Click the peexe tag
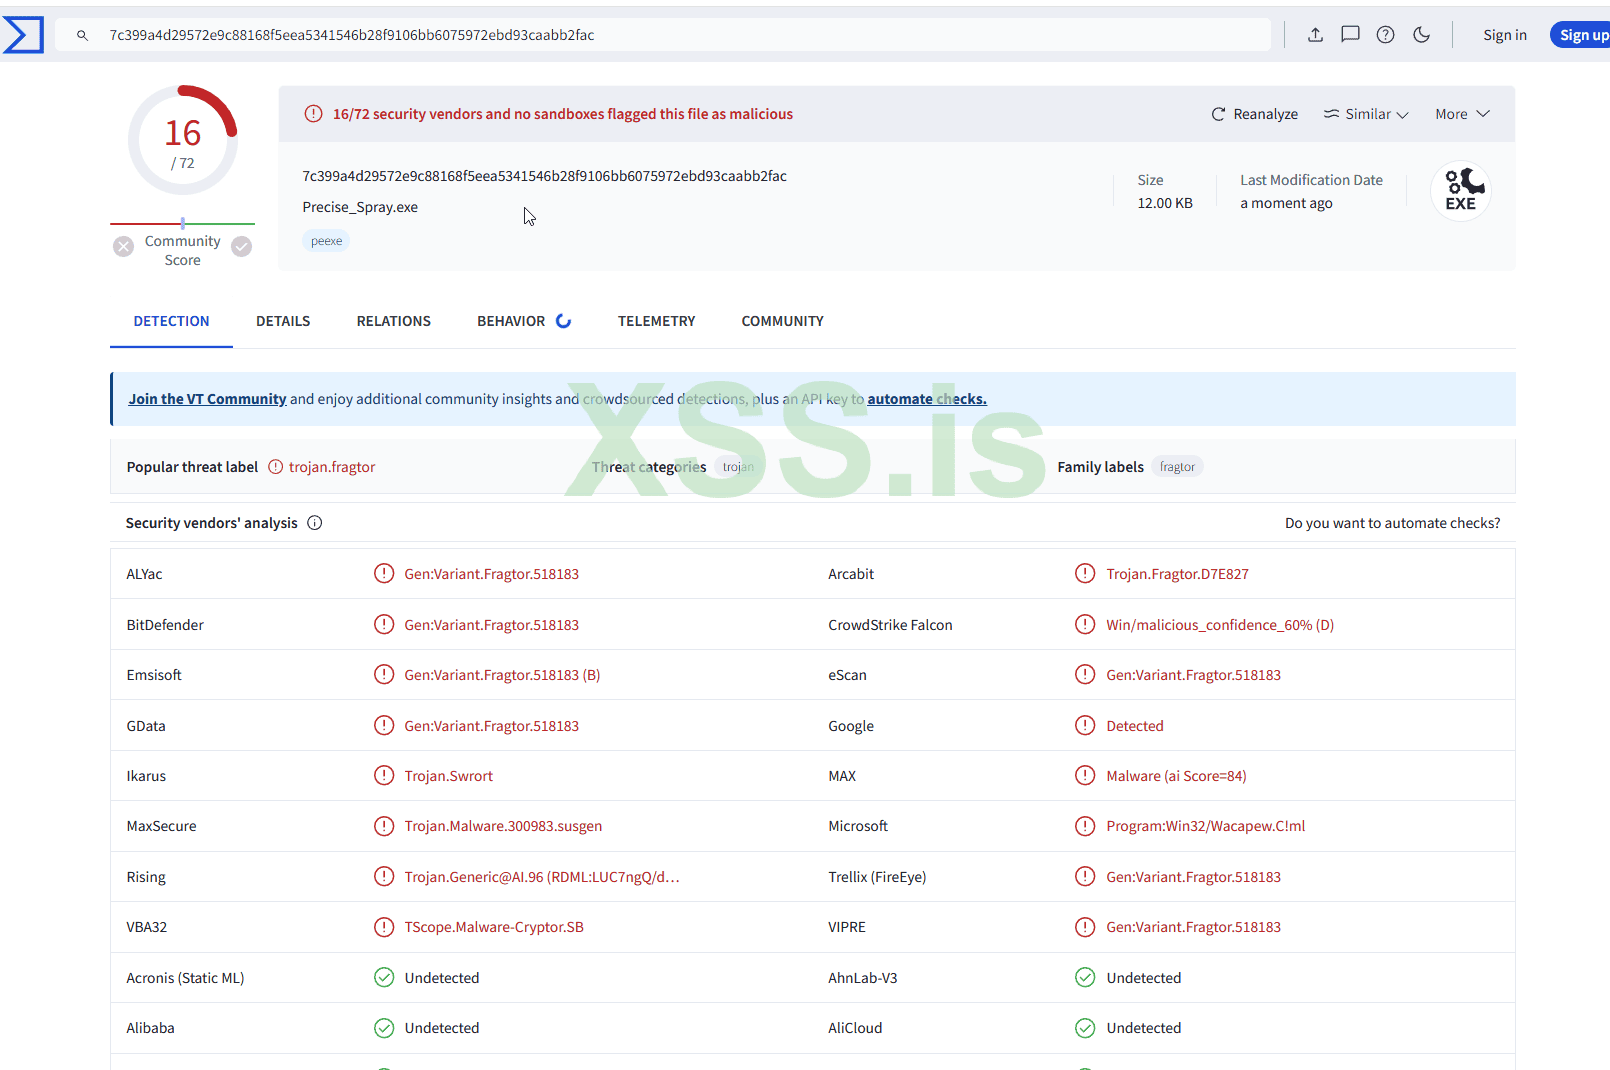Image resolution: width=1610 pixels, height=1070 pixels. coord(326,241)
